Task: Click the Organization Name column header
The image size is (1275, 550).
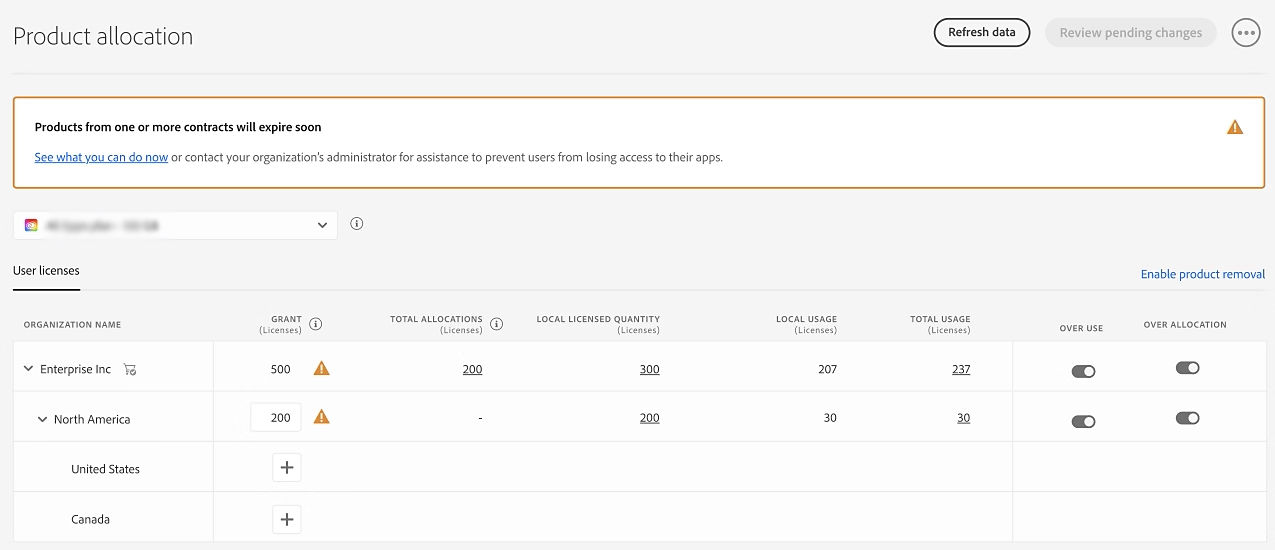Action: point(72,325)
